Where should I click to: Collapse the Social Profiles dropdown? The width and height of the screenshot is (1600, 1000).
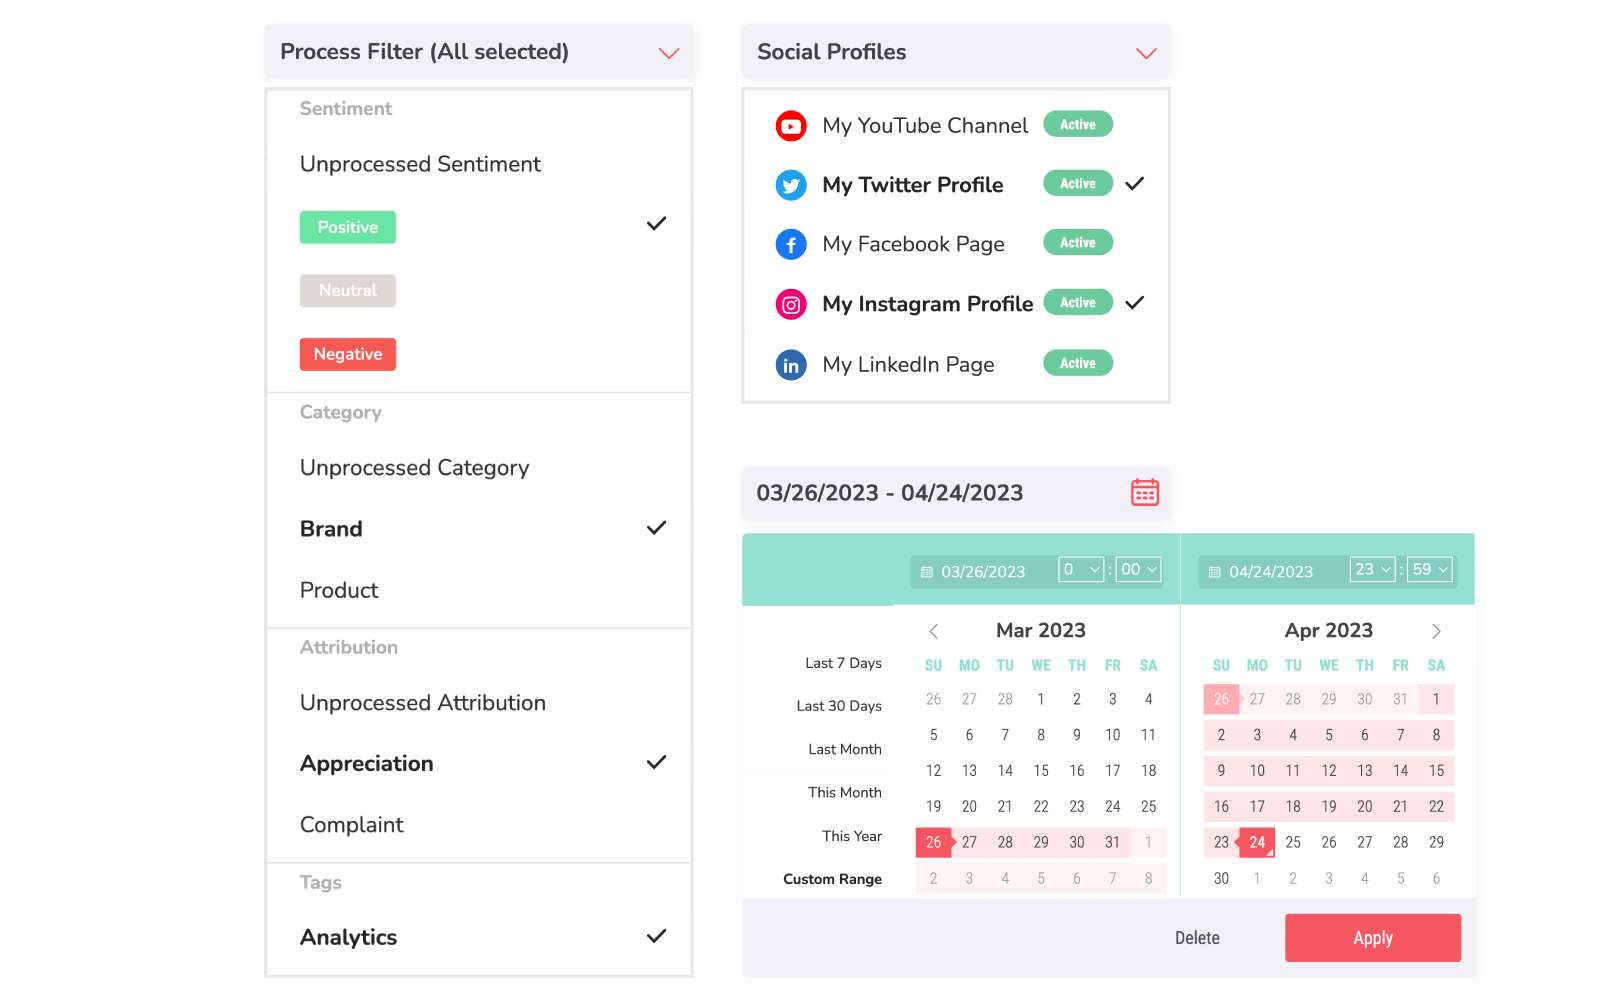pos(1146,53)
